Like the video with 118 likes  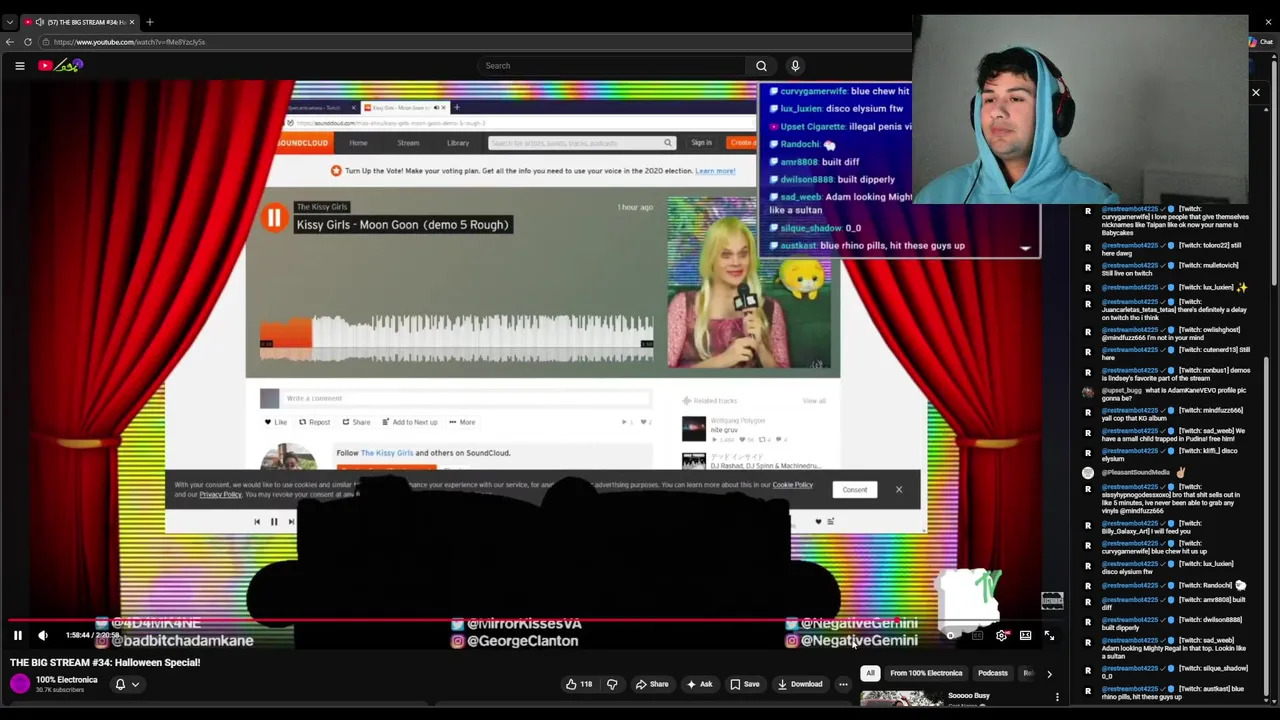point(579,684)
